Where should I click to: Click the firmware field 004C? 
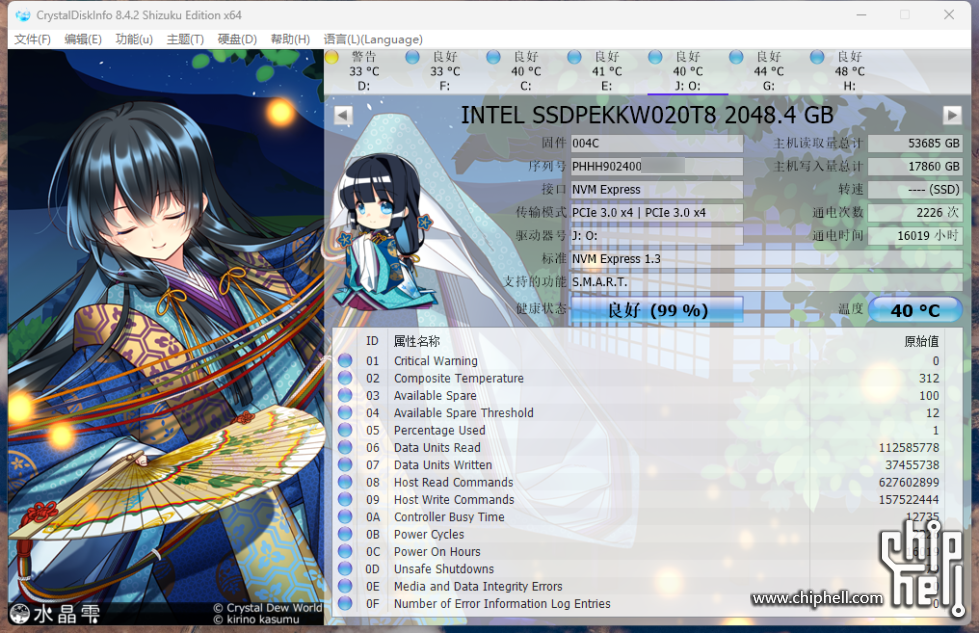point(657,143)
